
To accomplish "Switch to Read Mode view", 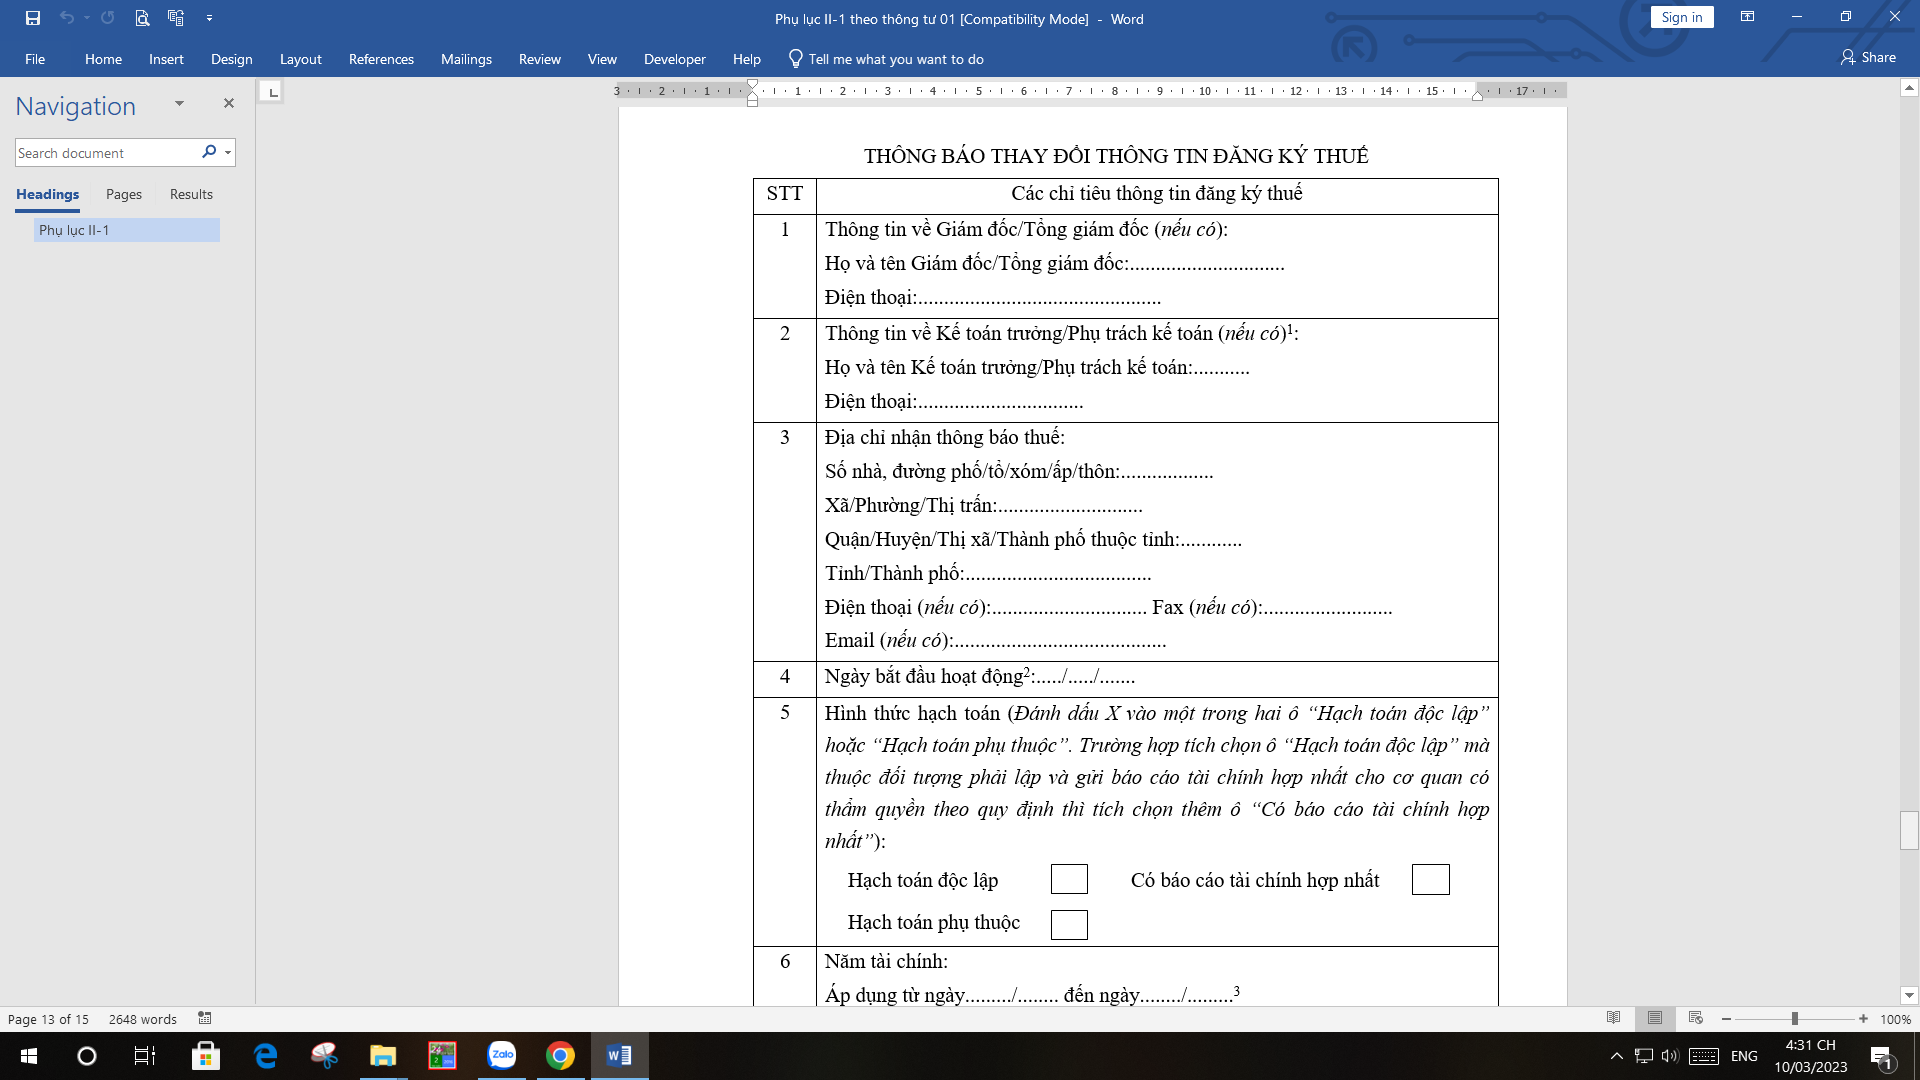I will pyautogui.click(x=1613, y=1018).
